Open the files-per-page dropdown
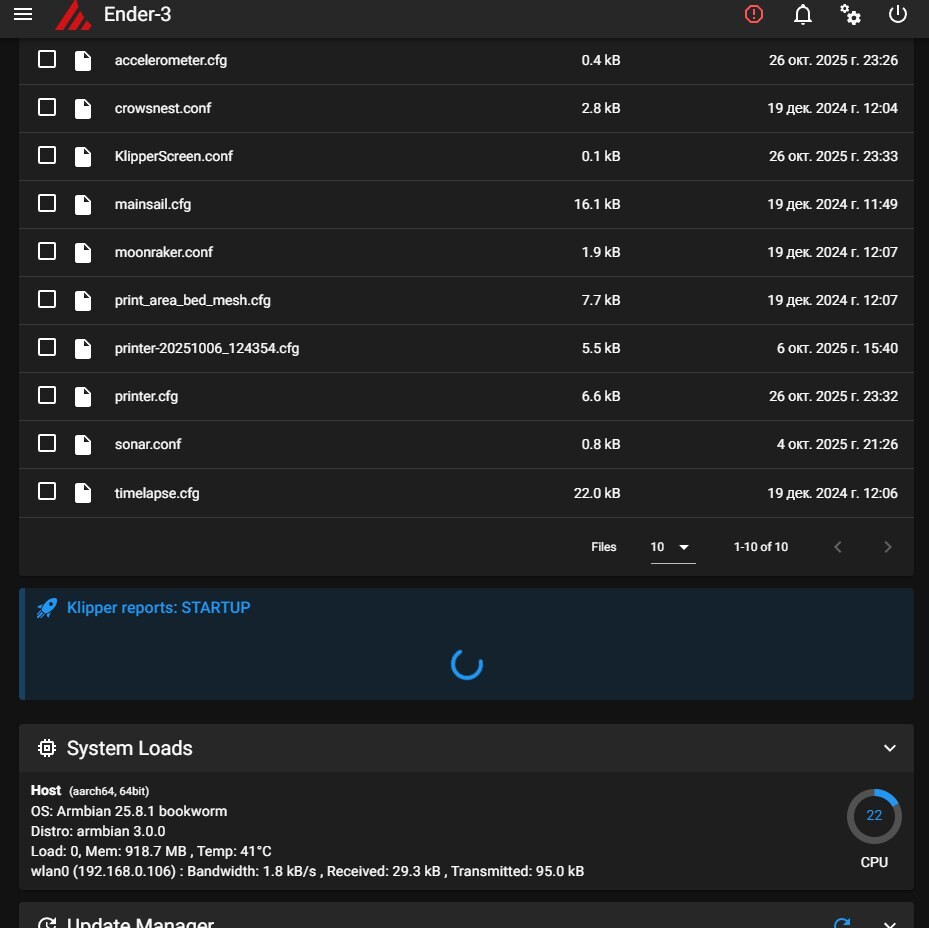The width and height of the screenshot is (929, 928). (x=672, y=547)
